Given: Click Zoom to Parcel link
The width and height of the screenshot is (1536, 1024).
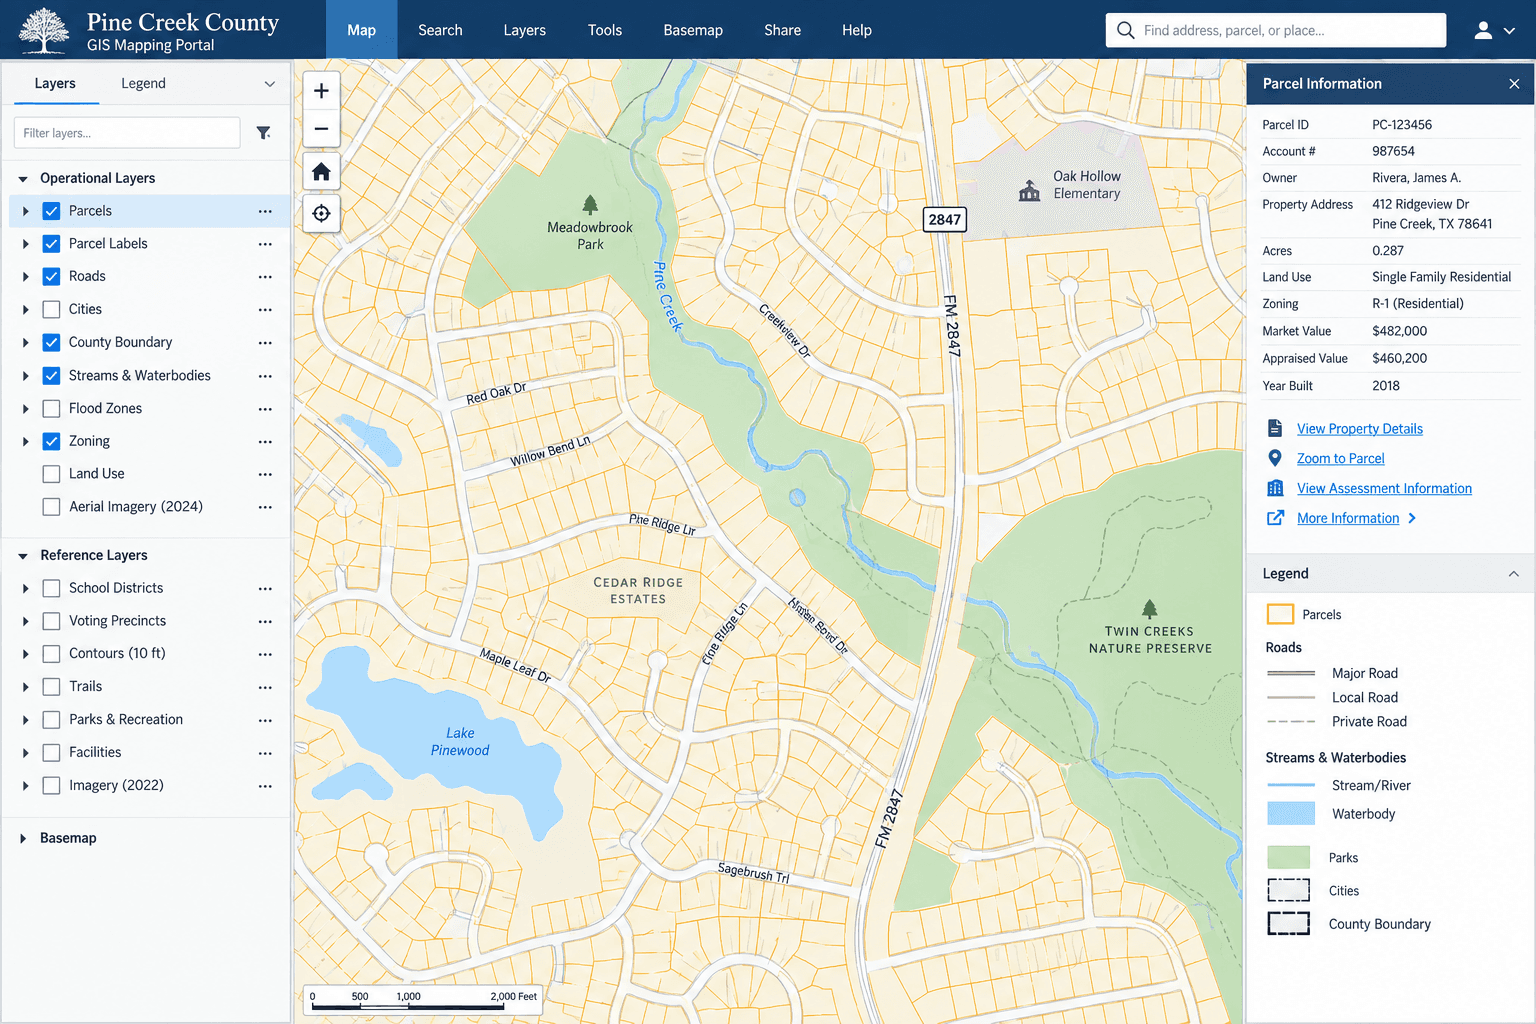Looking at the screenshot, I should point(1341,459).
